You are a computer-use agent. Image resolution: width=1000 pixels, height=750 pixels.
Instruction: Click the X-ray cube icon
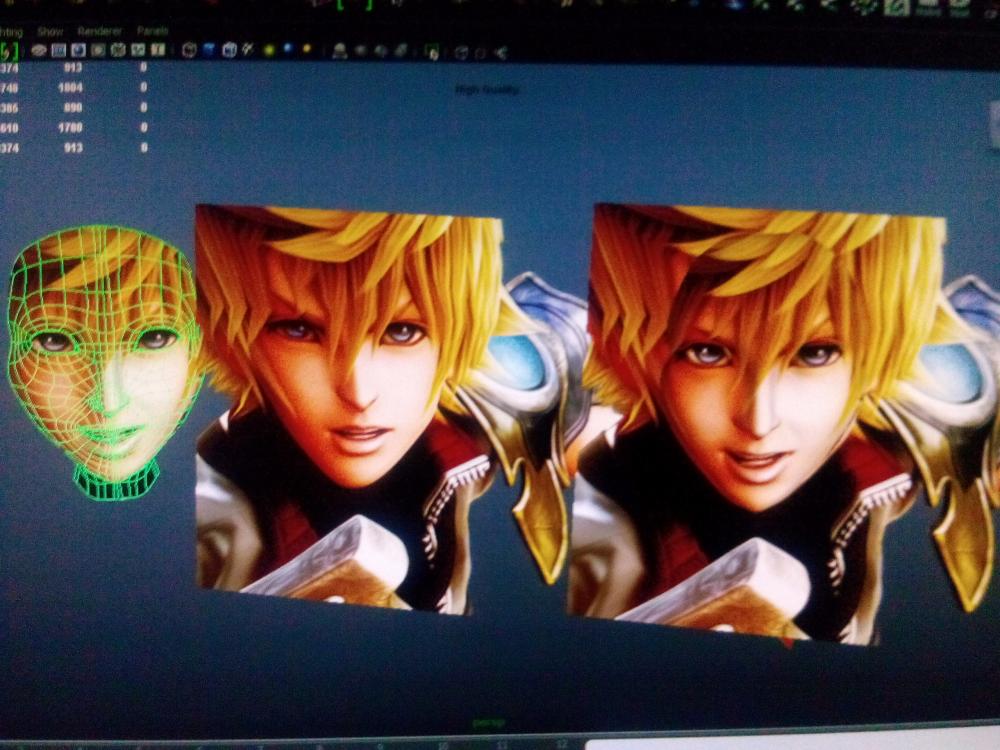[462, 52]
